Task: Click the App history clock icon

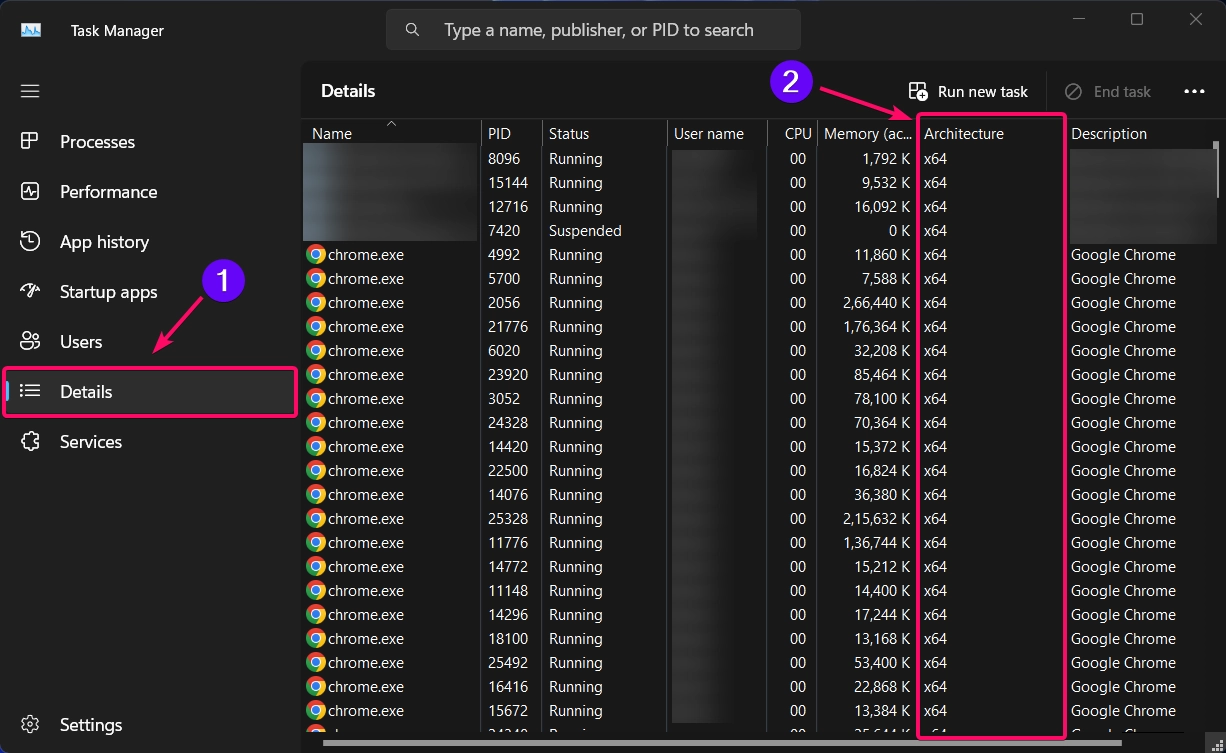Action: pos(30,241)
